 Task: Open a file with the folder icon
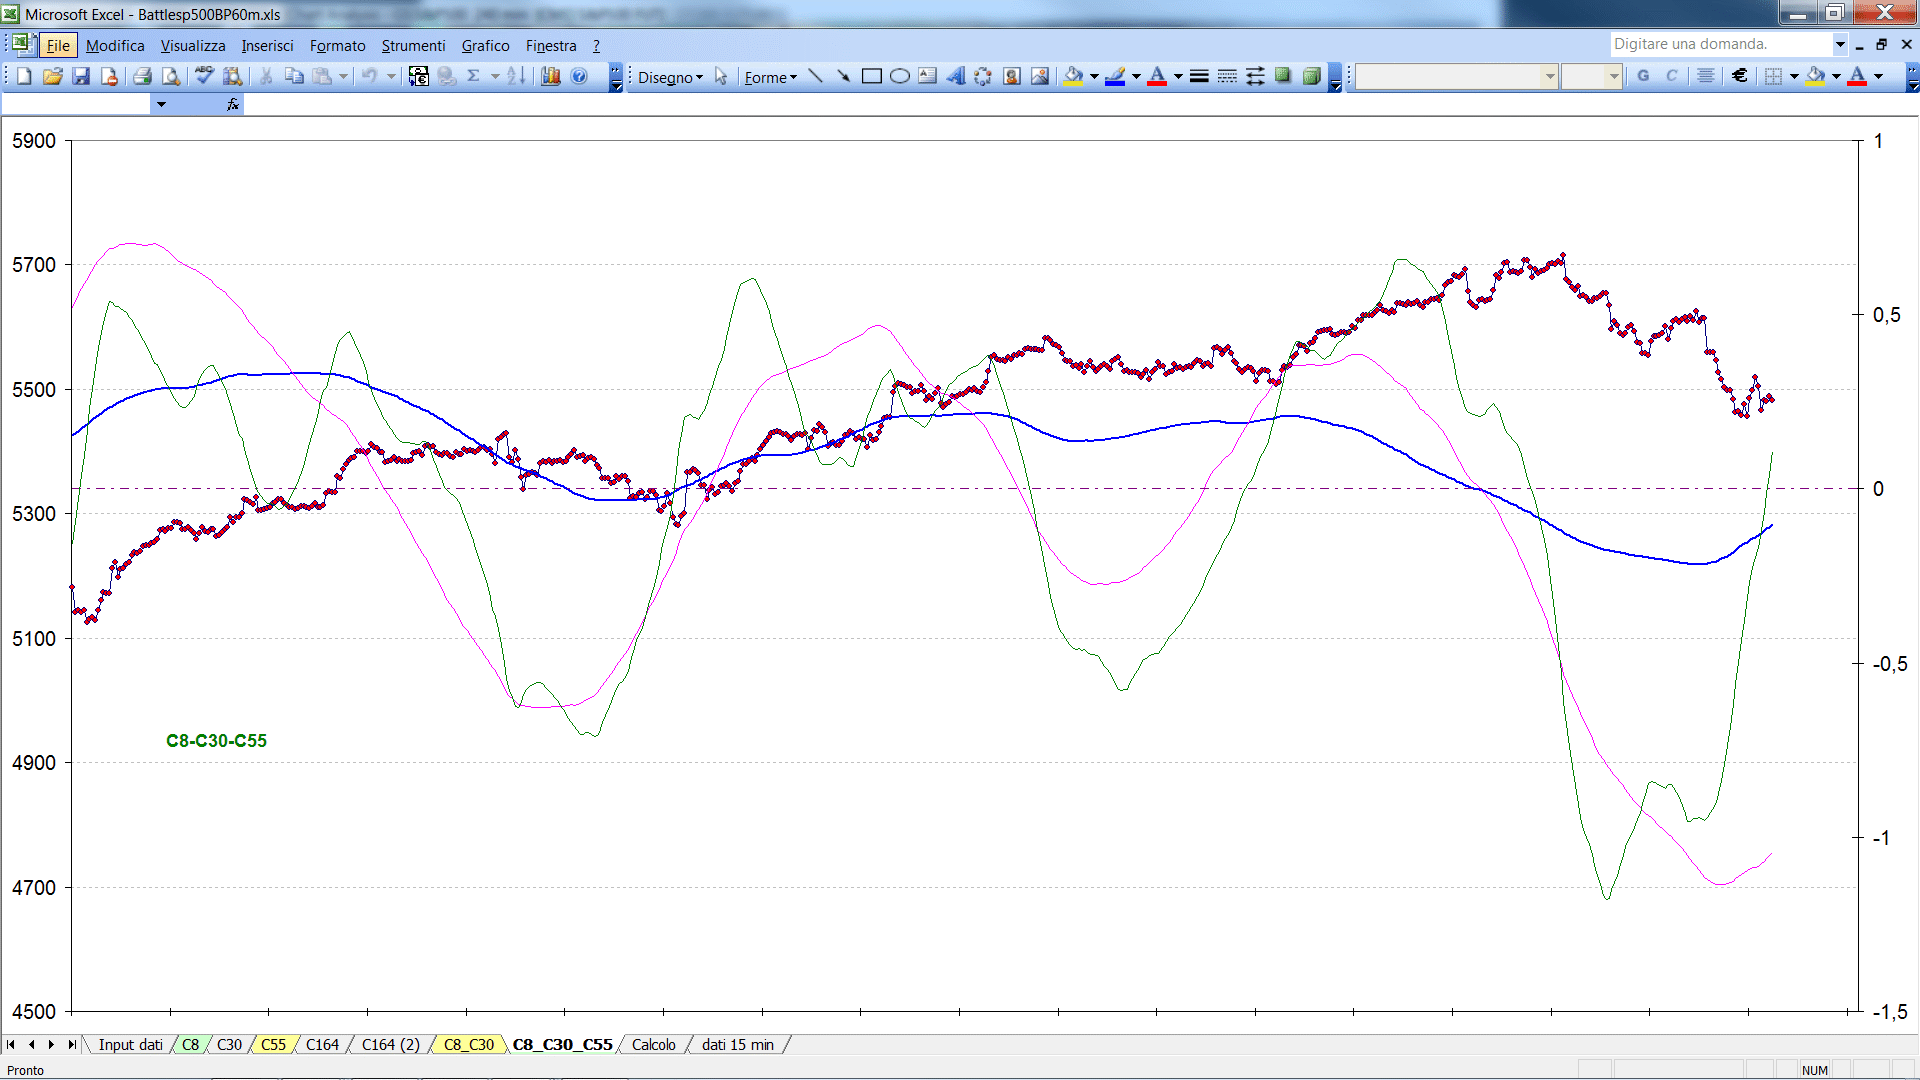52,76
